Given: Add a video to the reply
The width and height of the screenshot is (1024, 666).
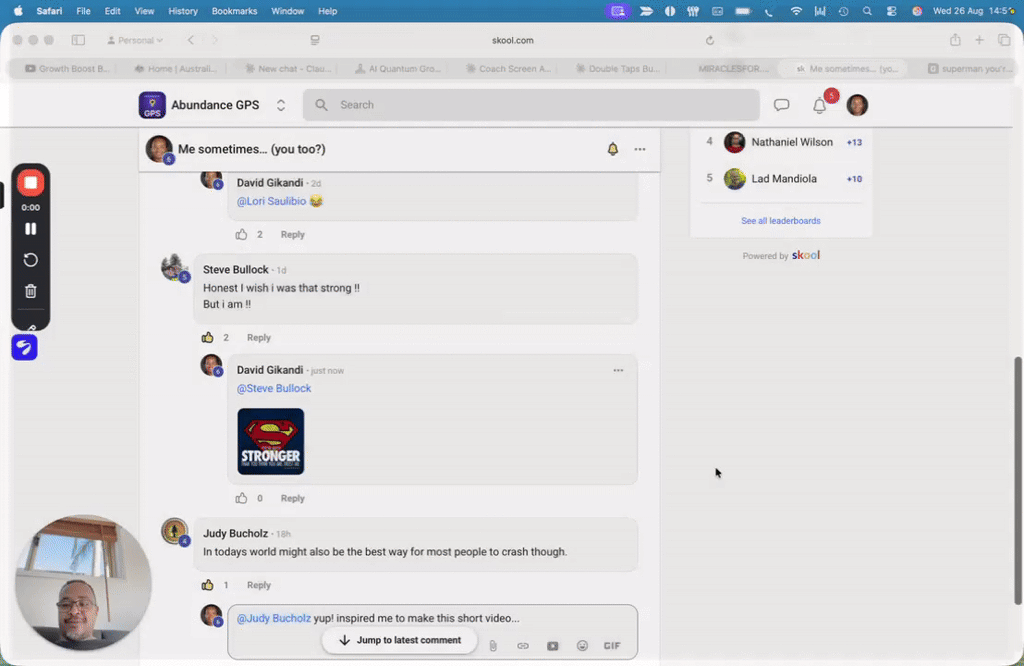Looking at the screenshot, I should 552,646.
